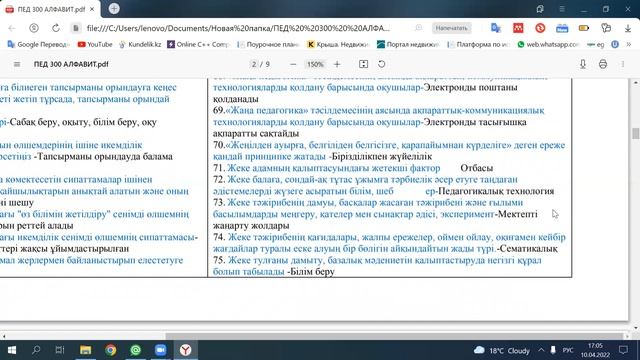This screenshot has height=360, width=640.
Task: Go back with the browser back arrow
Action: tap(12, 28)
